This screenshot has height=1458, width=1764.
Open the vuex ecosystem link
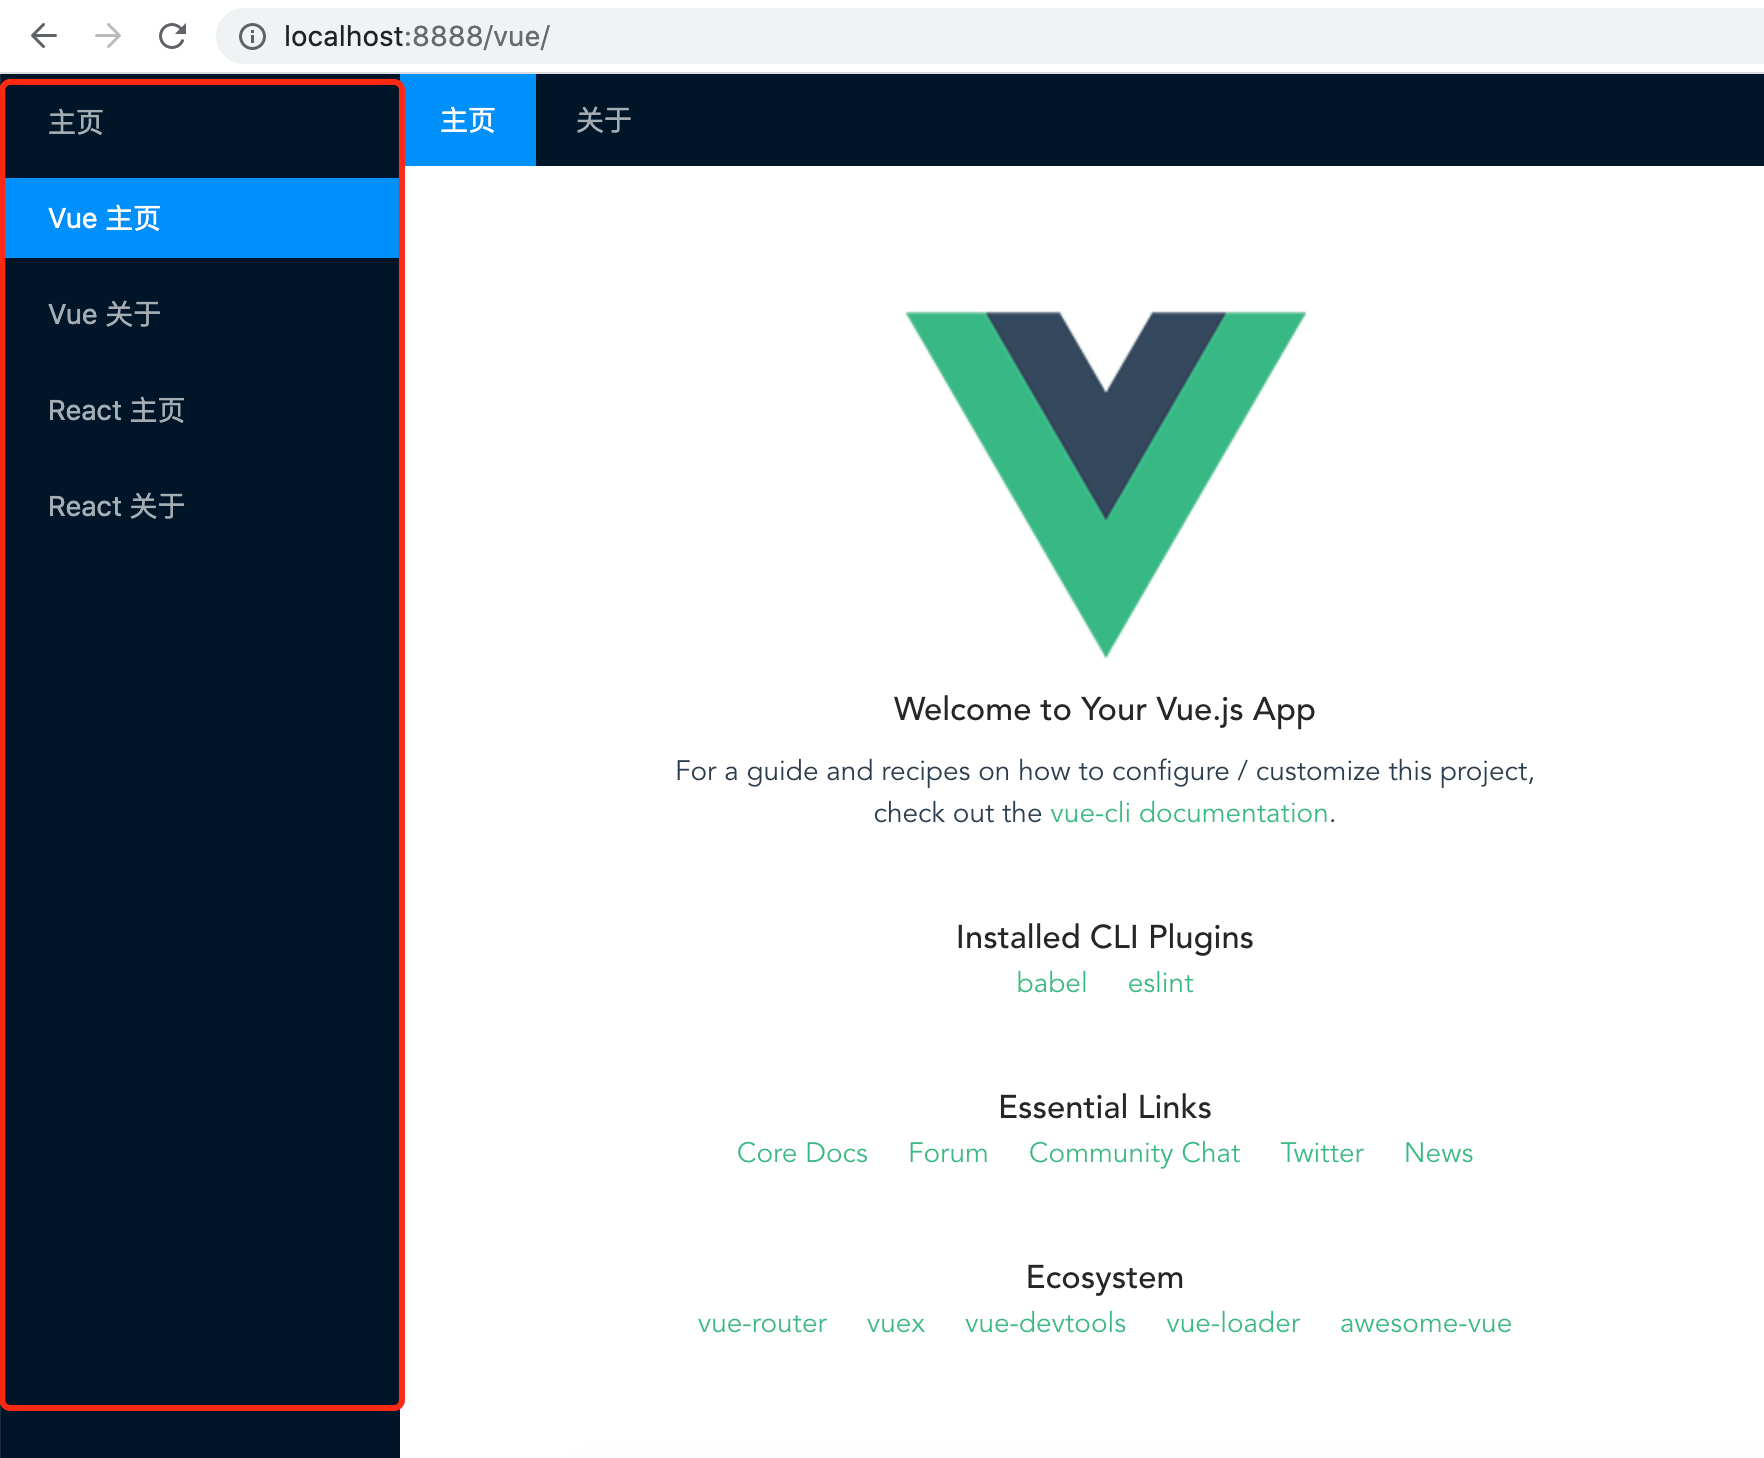click(x=896, y=1323)
